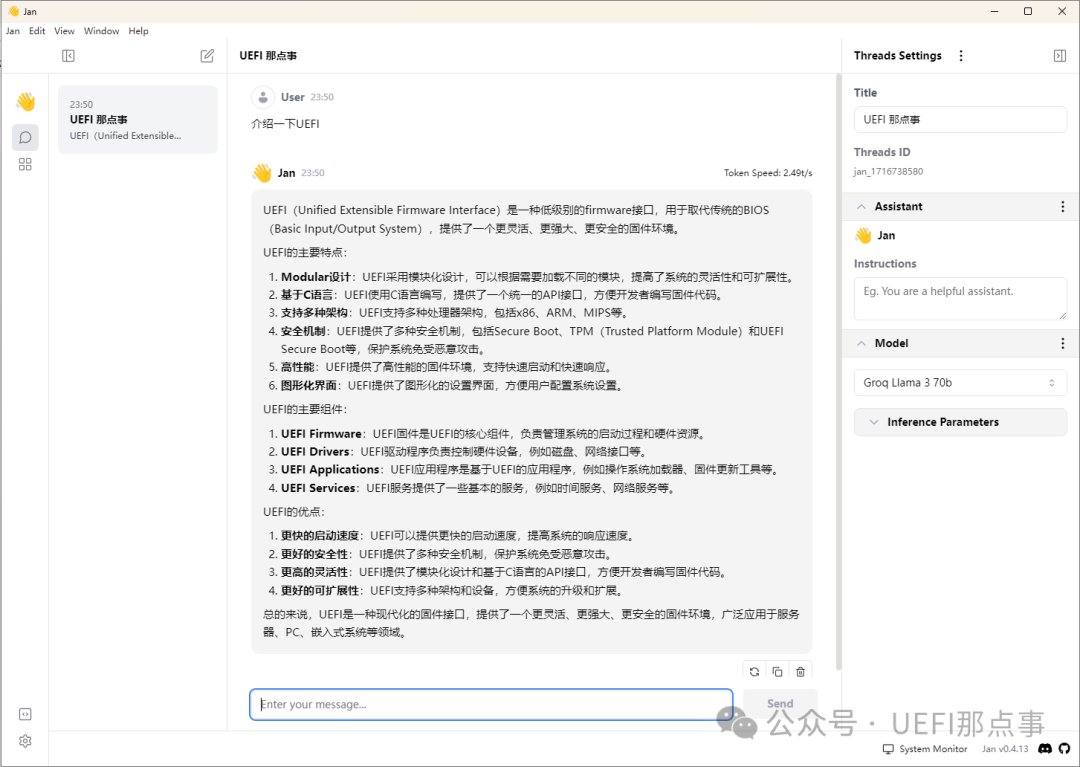Copy the assistant message

[x=777, y=672]
